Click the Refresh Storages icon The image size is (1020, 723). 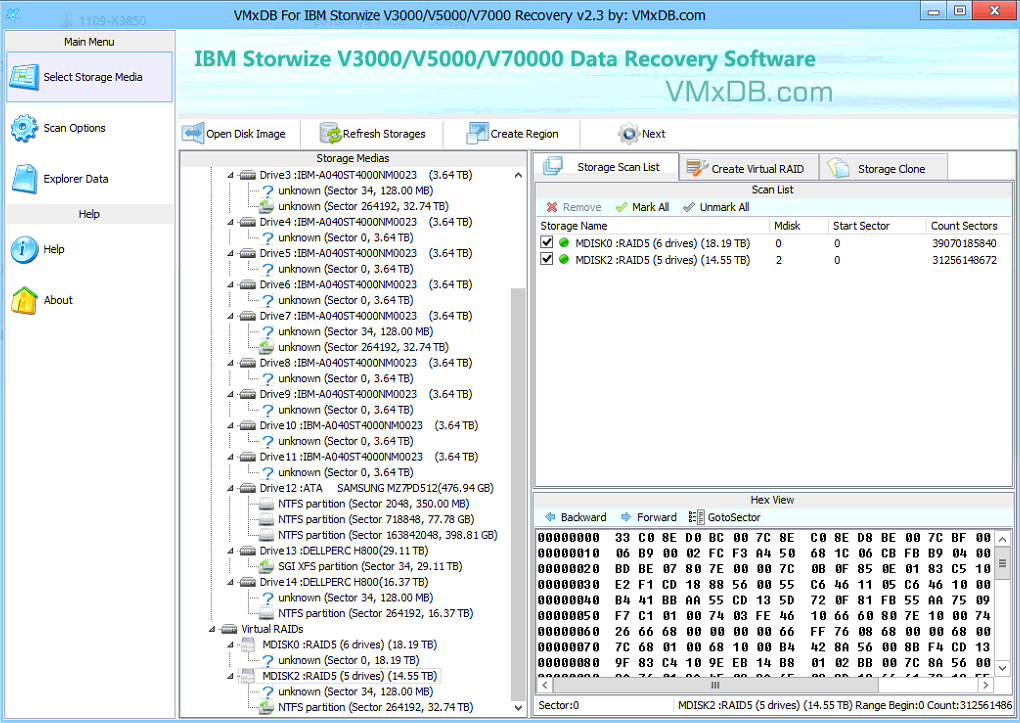pyautogui.click(x=330, y=134)
